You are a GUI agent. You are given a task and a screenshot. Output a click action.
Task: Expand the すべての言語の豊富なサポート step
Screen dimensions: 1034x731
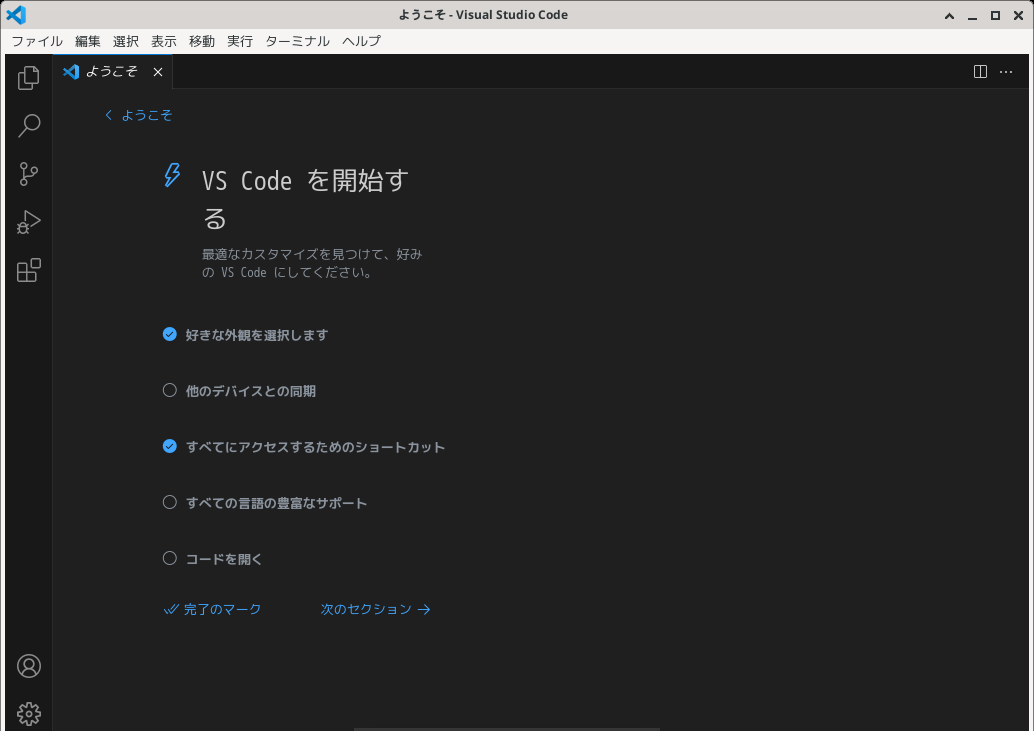coord(276,503)
